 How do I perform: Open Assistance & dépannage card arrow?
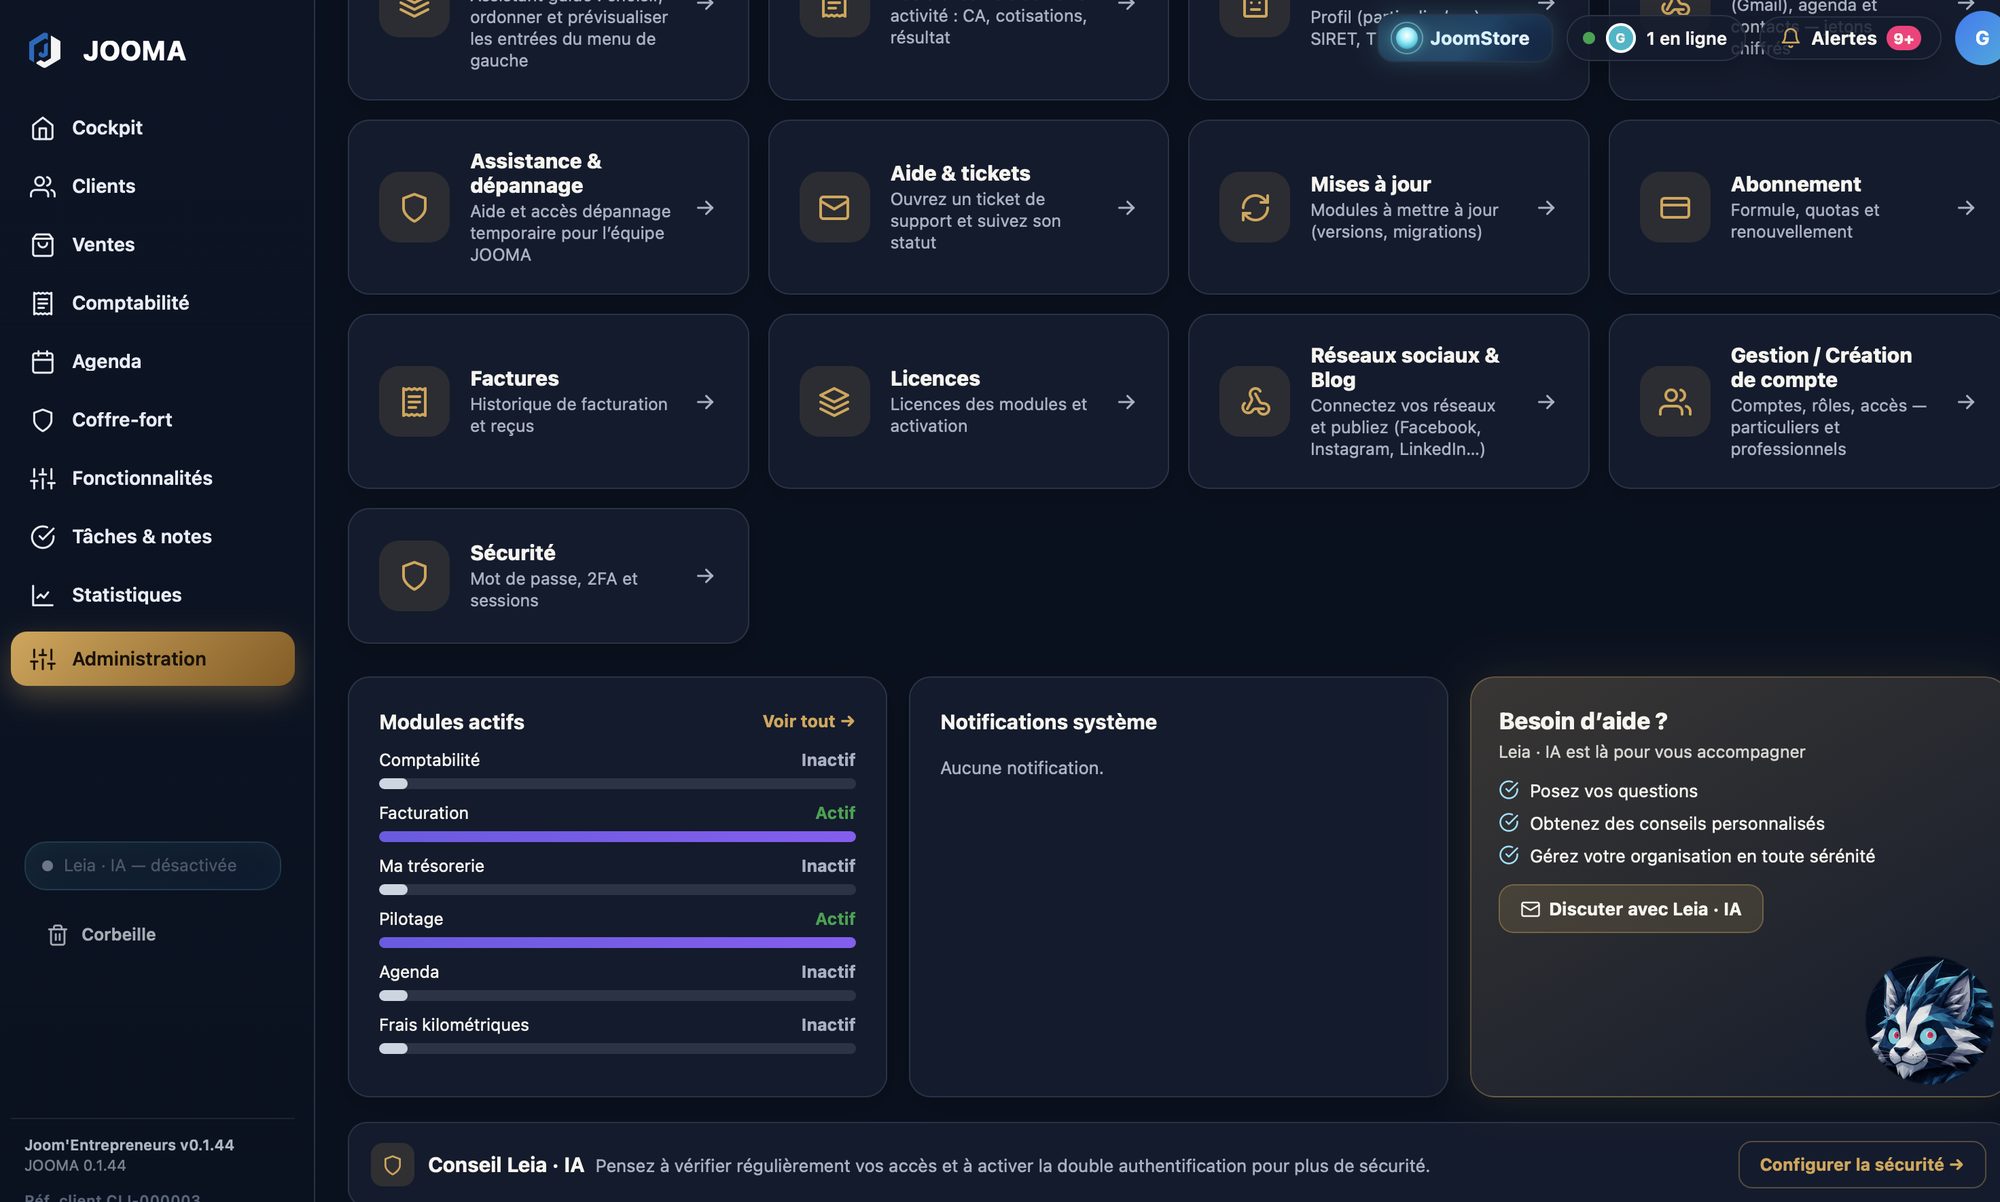pos(705,208)
